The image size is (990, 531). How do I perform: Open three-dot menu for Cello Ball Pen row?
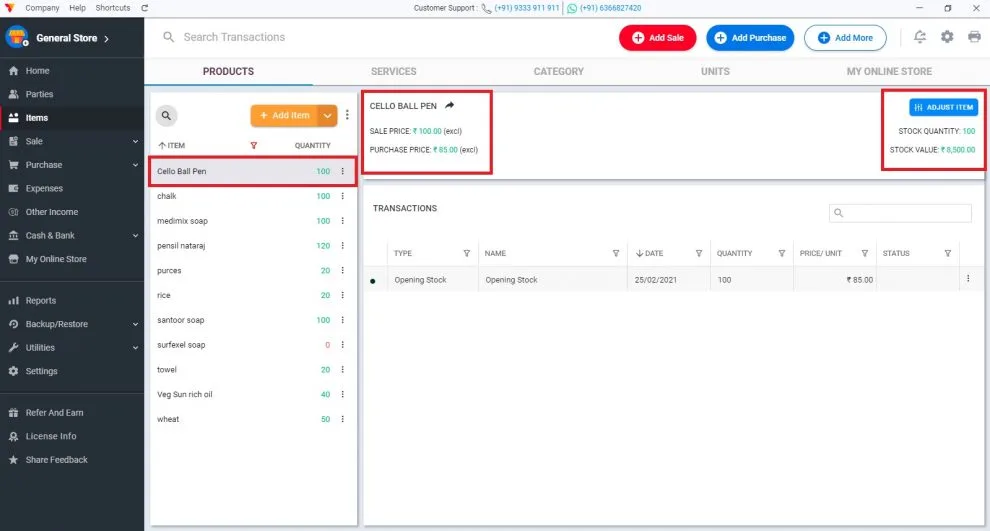coord(343,171)
